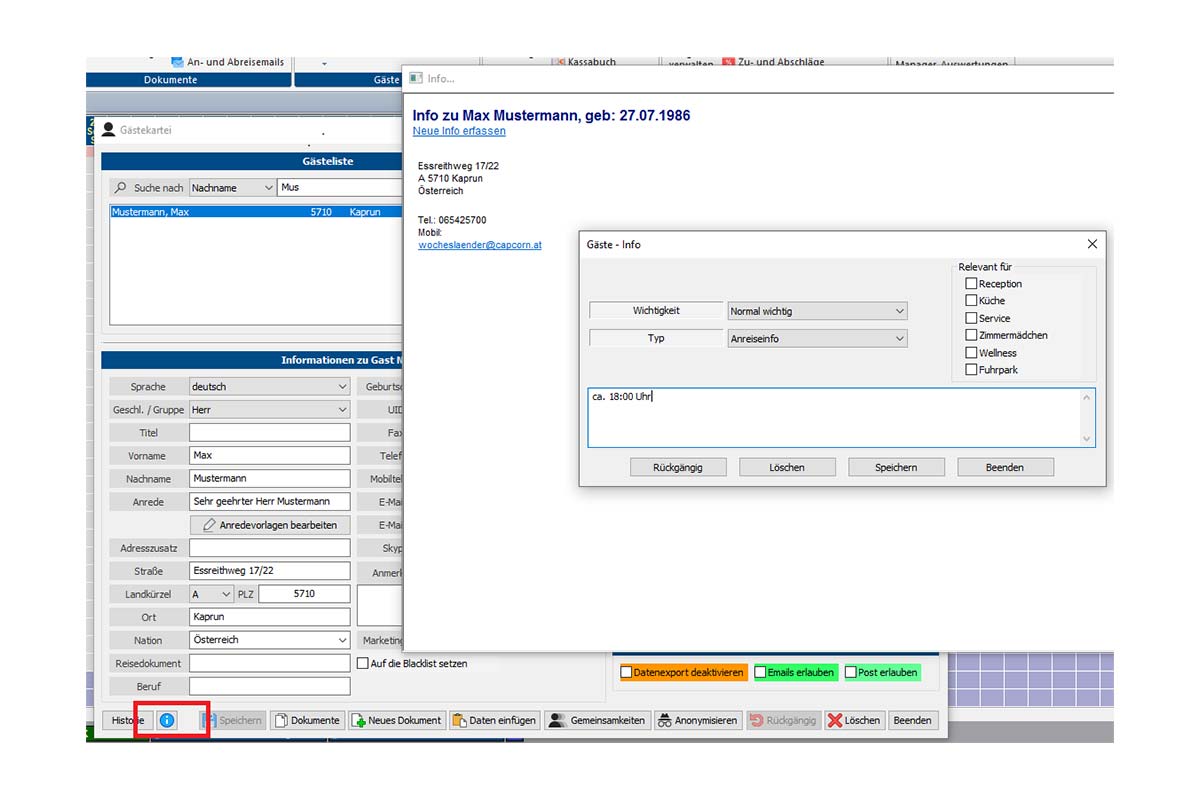This screenshot has width=1200, height=800.
Task: Click the Daten einfügen clipboard button
Action: tap(494, 720)
